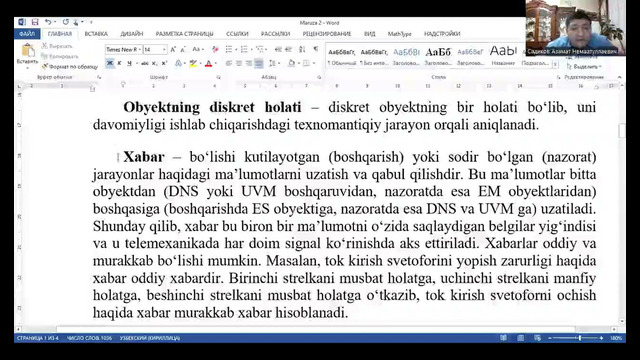Toggle bold (Ж) formatting
The width and height of the screenshot is (640, 360).
(109, 63)
